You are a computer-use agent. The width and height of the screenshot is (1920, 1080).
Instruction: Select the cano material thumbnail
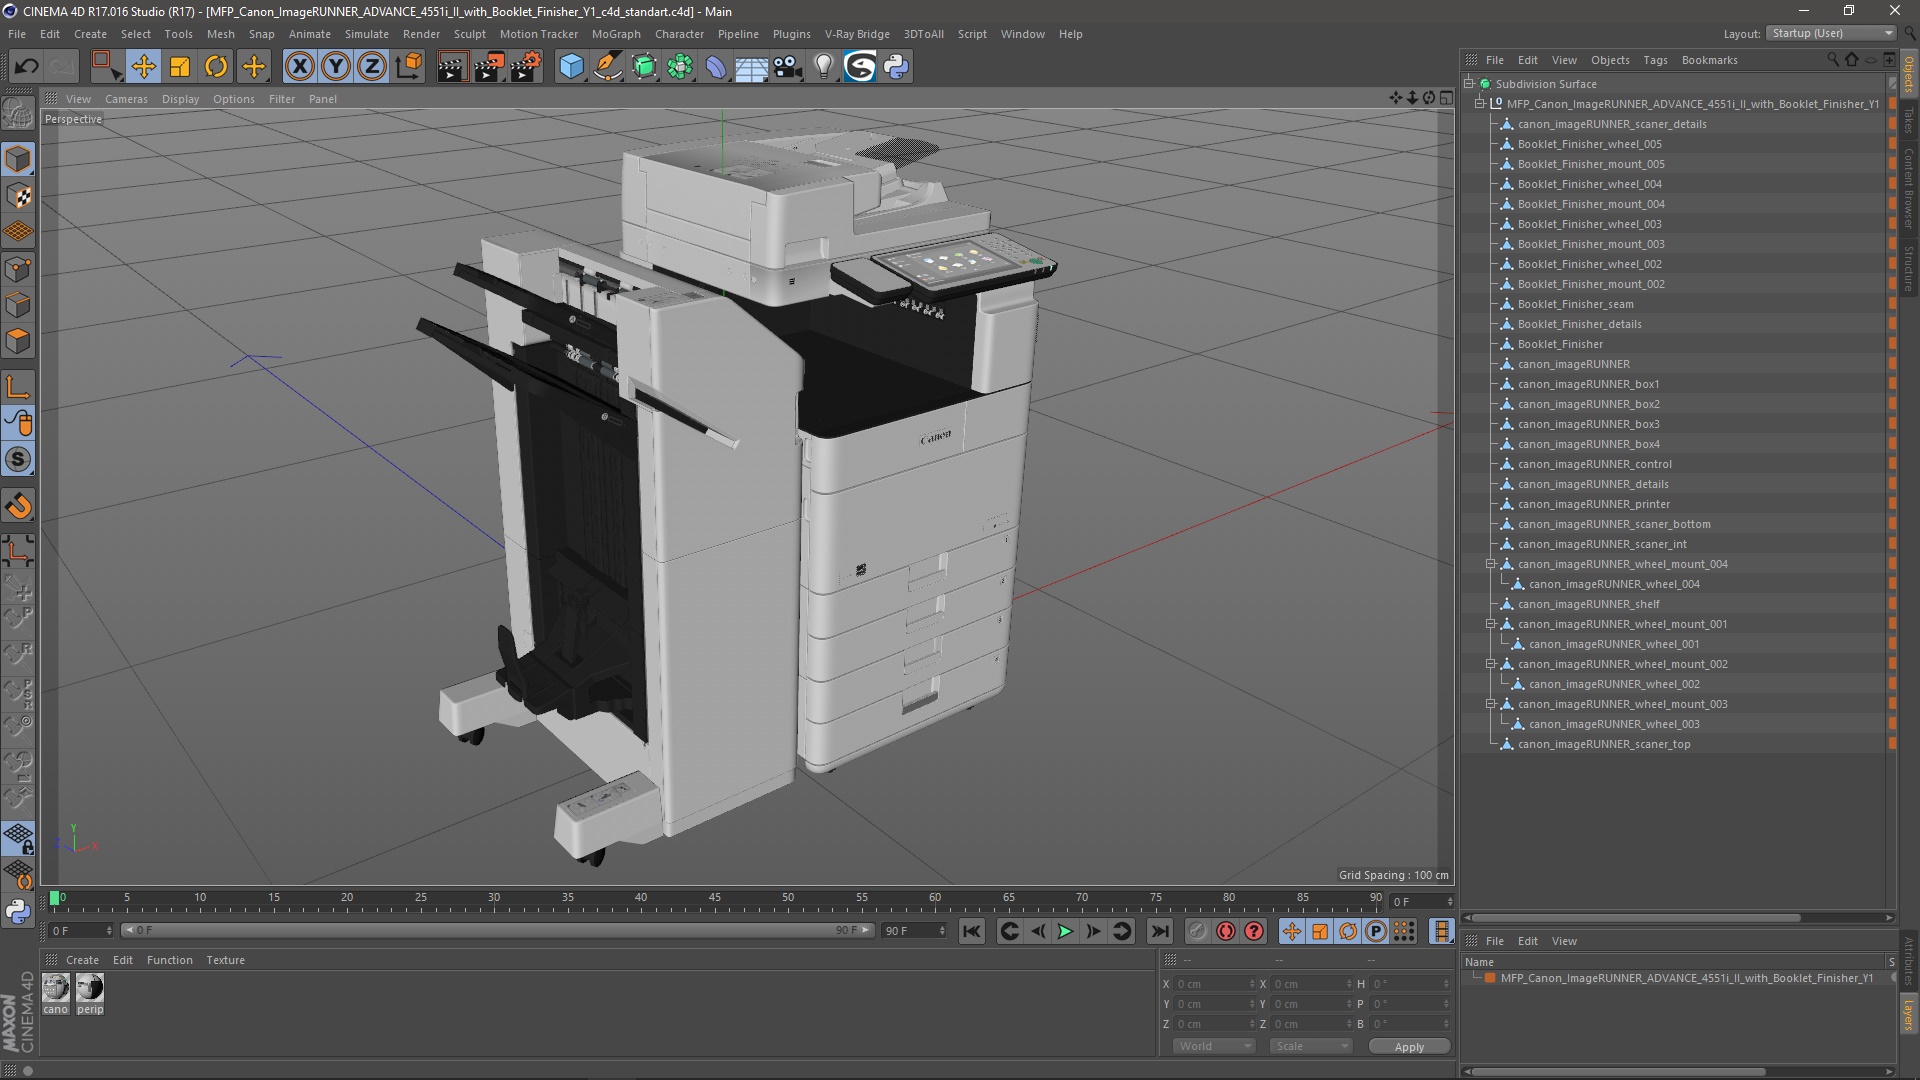[x=56, y=988]
